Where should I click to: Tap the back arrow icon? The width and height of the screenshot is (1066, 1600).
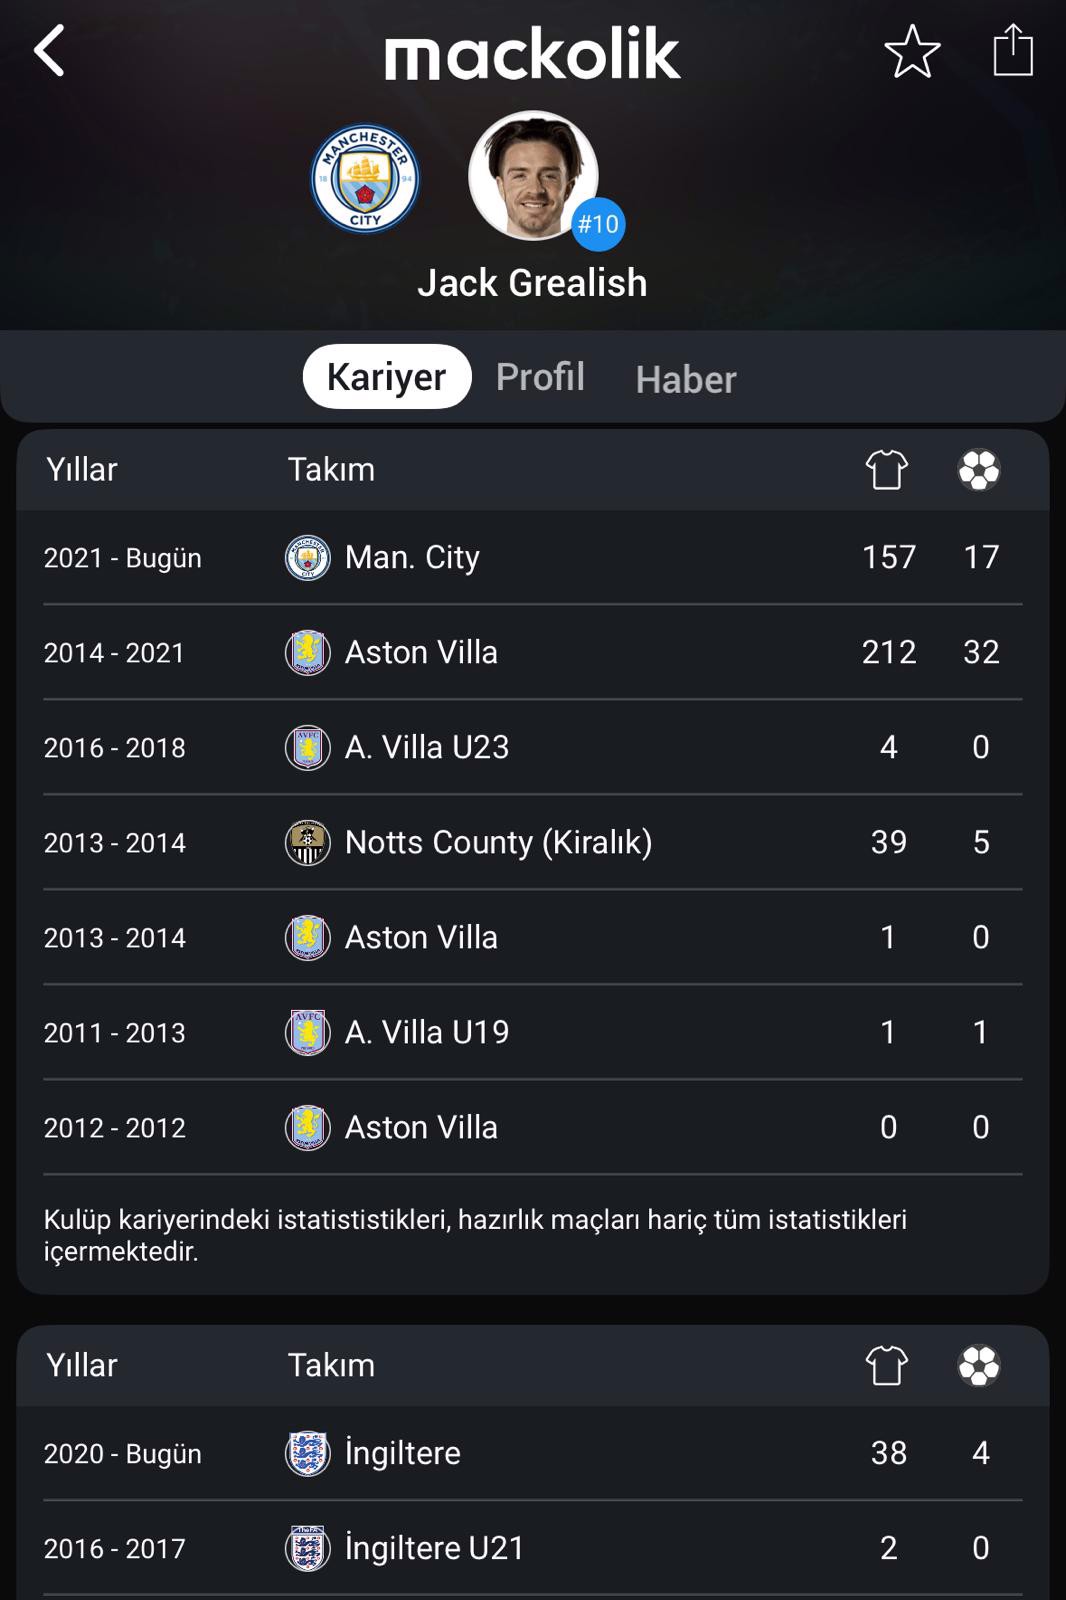coord(49,51)
